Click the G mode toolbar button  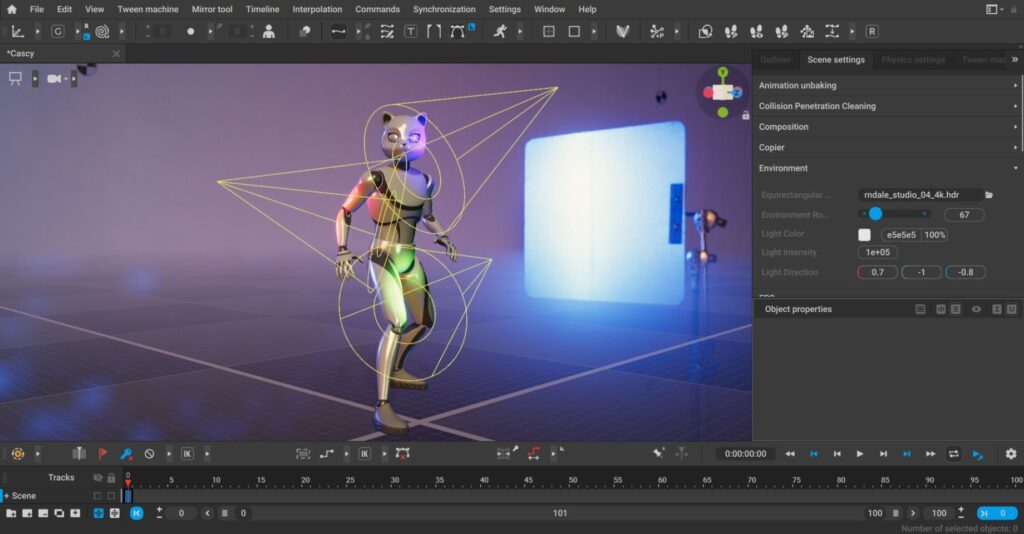[57, 31]
